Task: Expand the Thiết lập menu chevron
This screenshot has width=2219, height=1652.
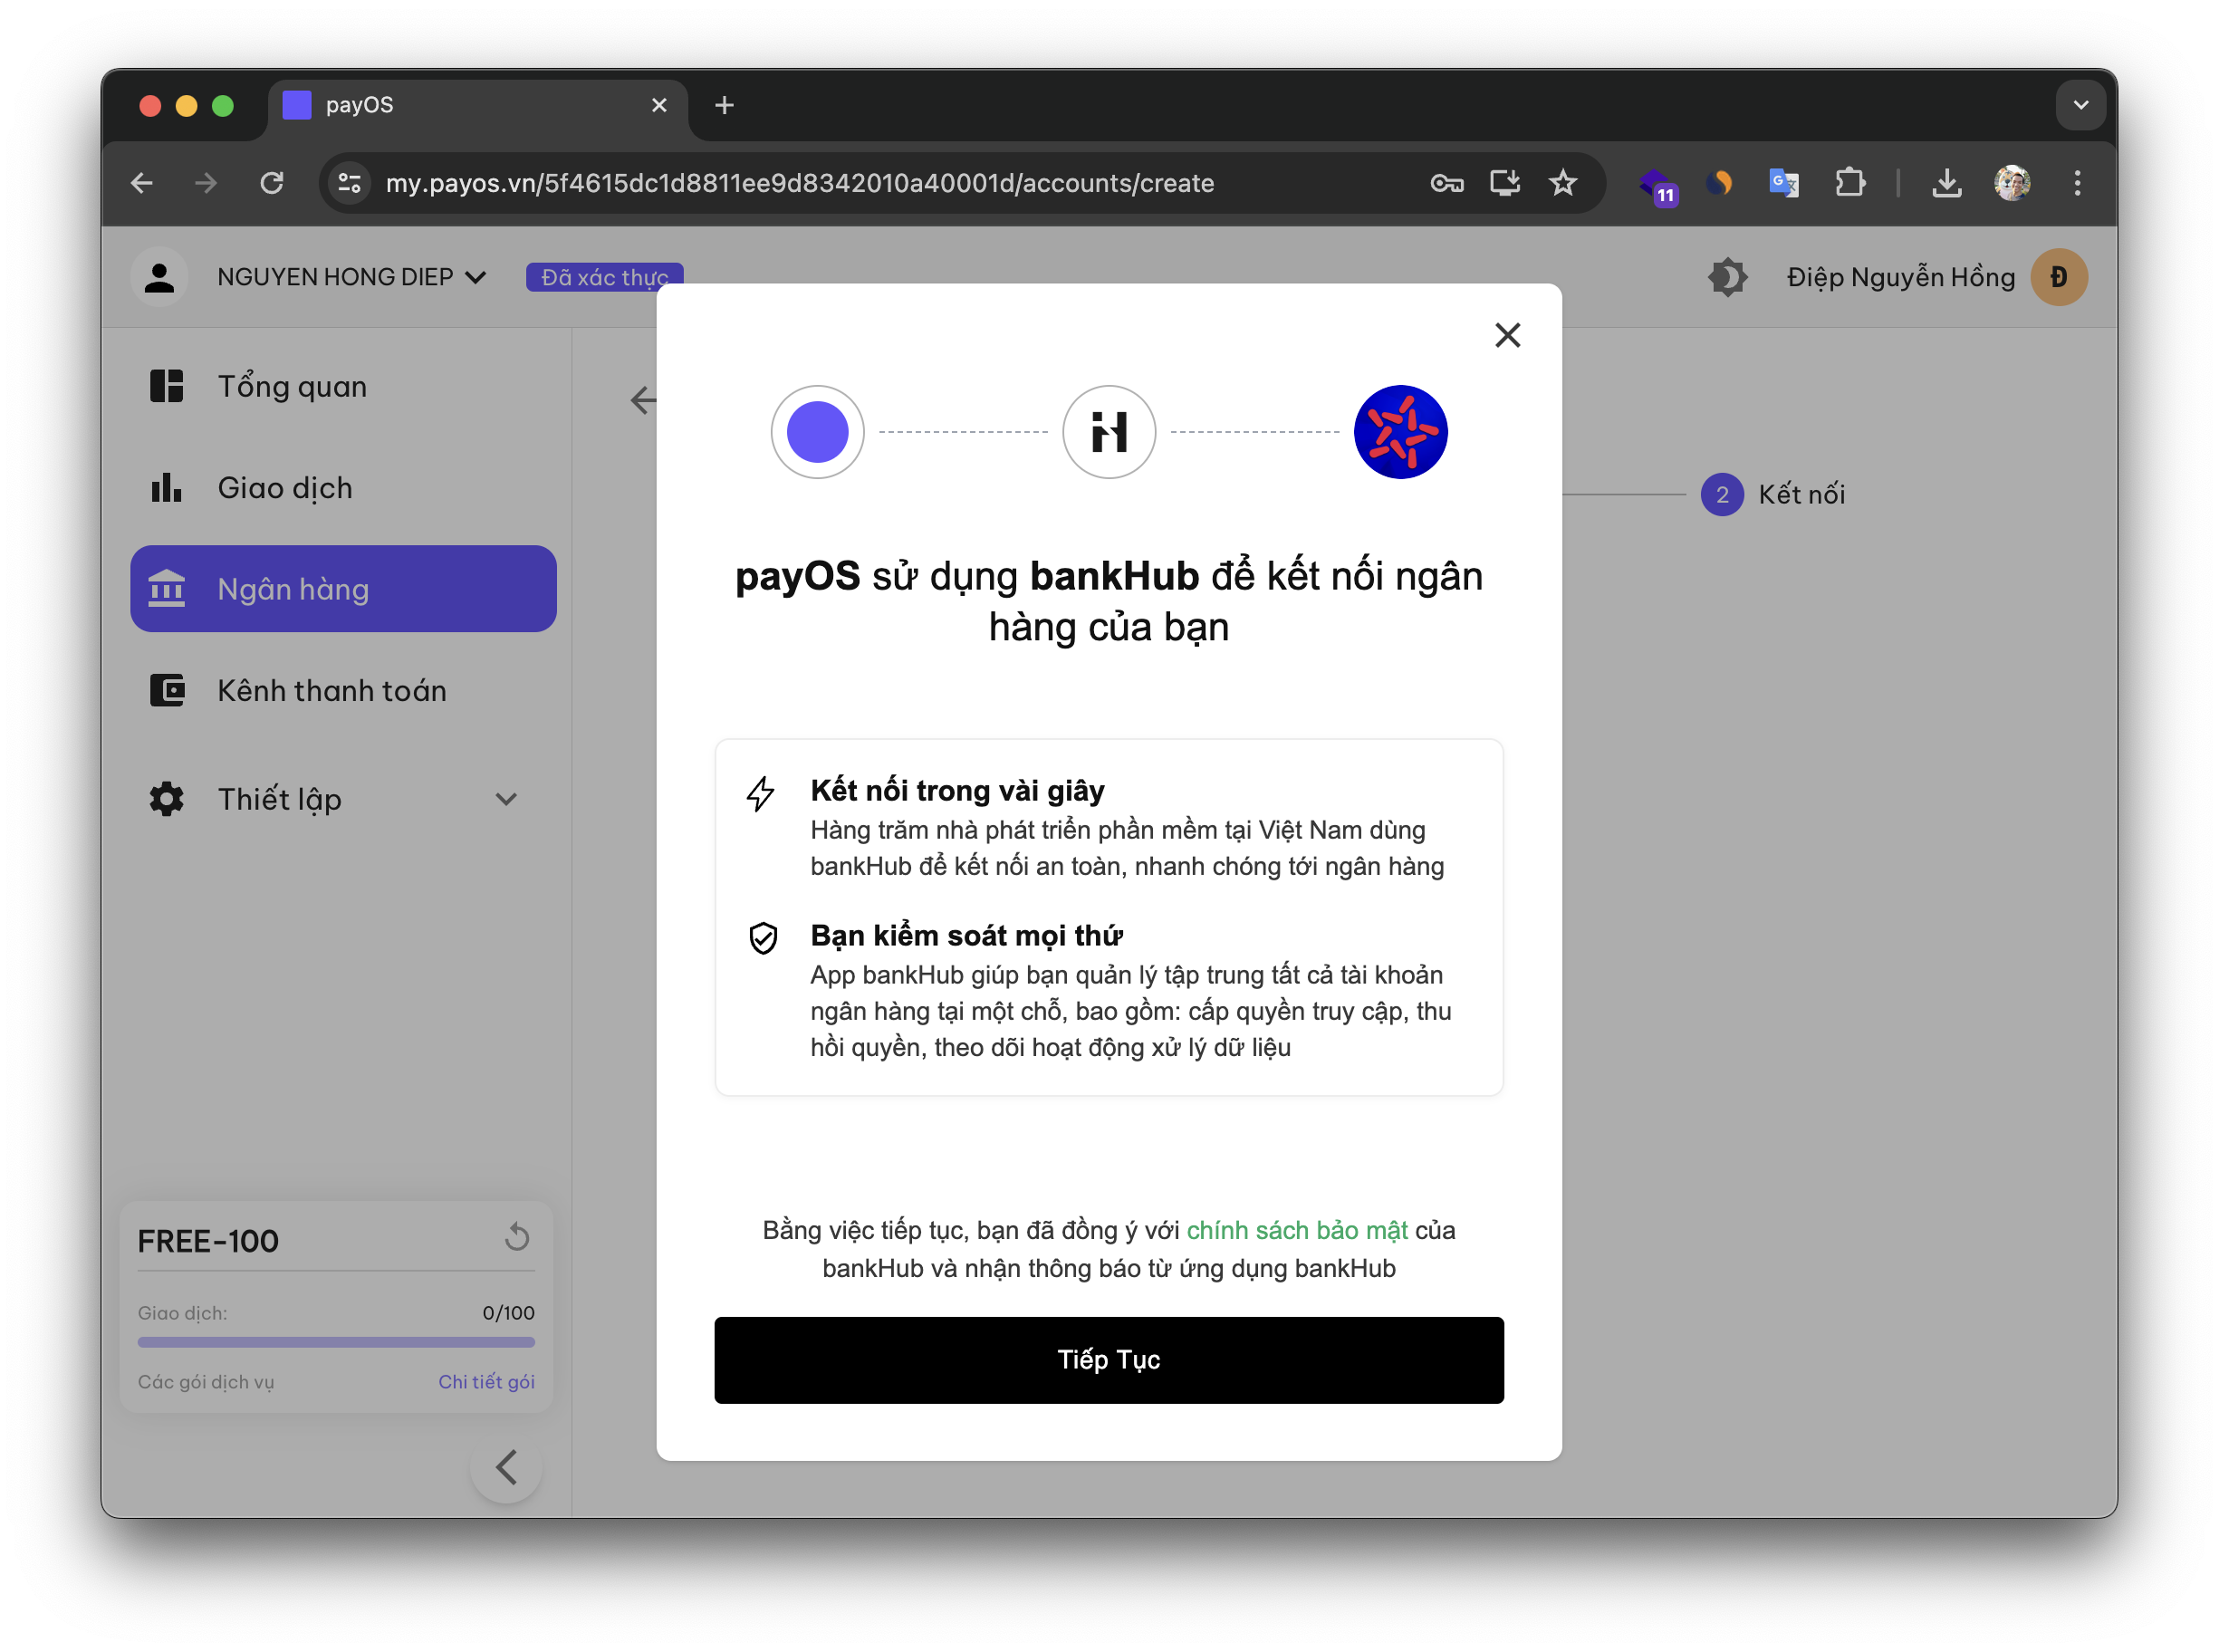Action: [506, 799]
